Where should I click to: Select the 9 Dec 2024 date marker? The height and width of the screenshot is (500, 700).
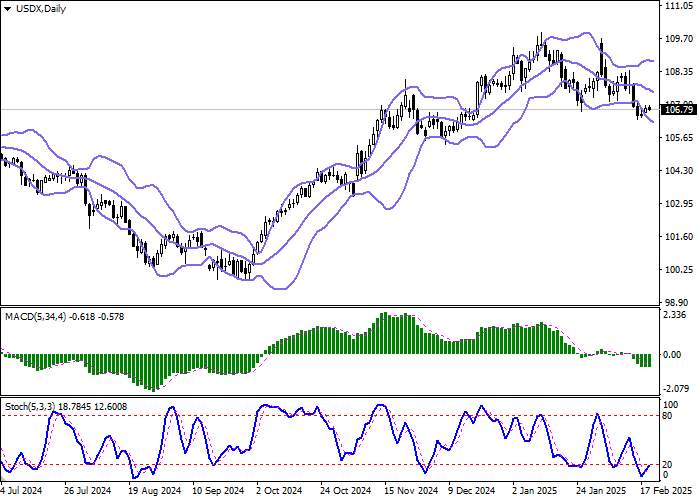(471, 491)
